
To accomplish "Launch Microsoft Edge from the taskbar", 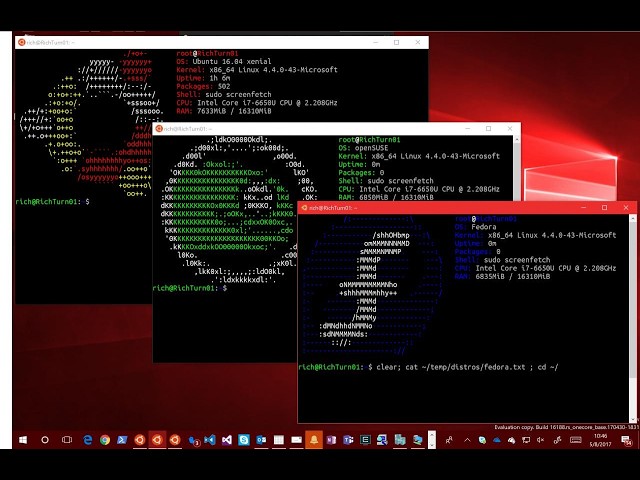I will click(x=87, y=440).
